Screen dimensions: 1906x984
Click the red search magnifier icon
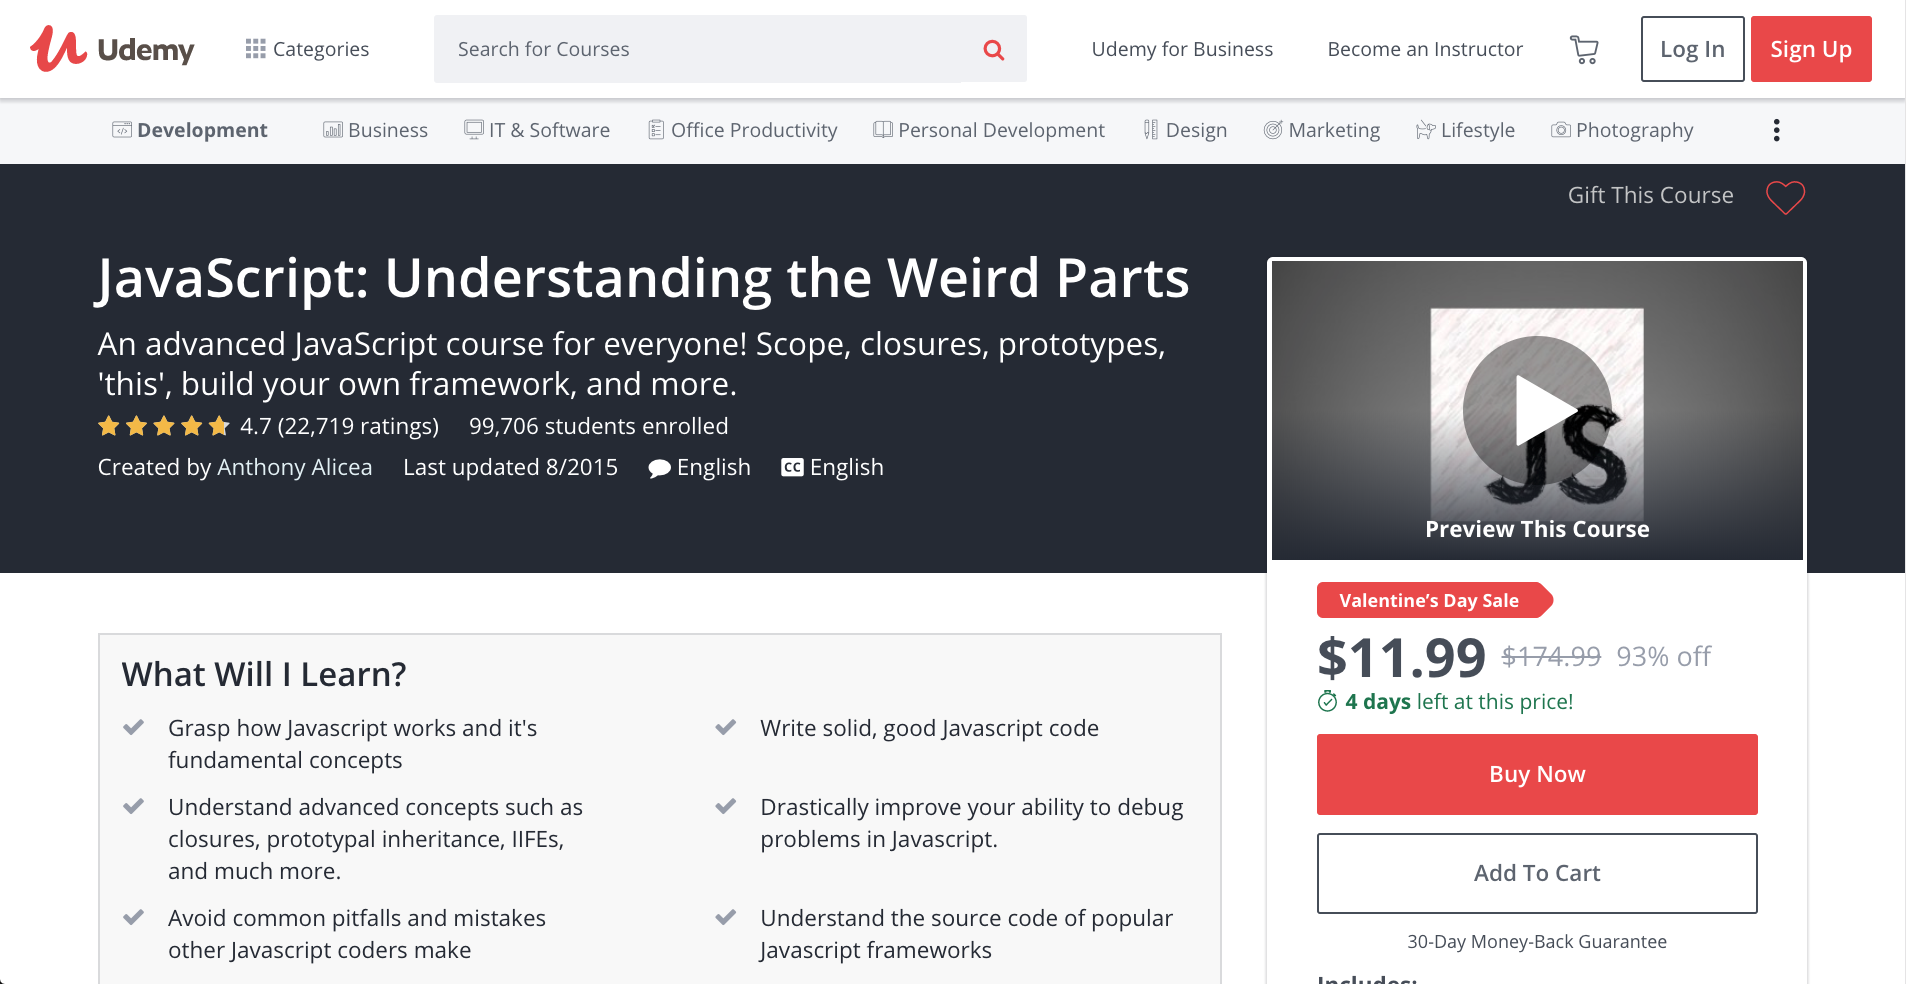point(993,49)
